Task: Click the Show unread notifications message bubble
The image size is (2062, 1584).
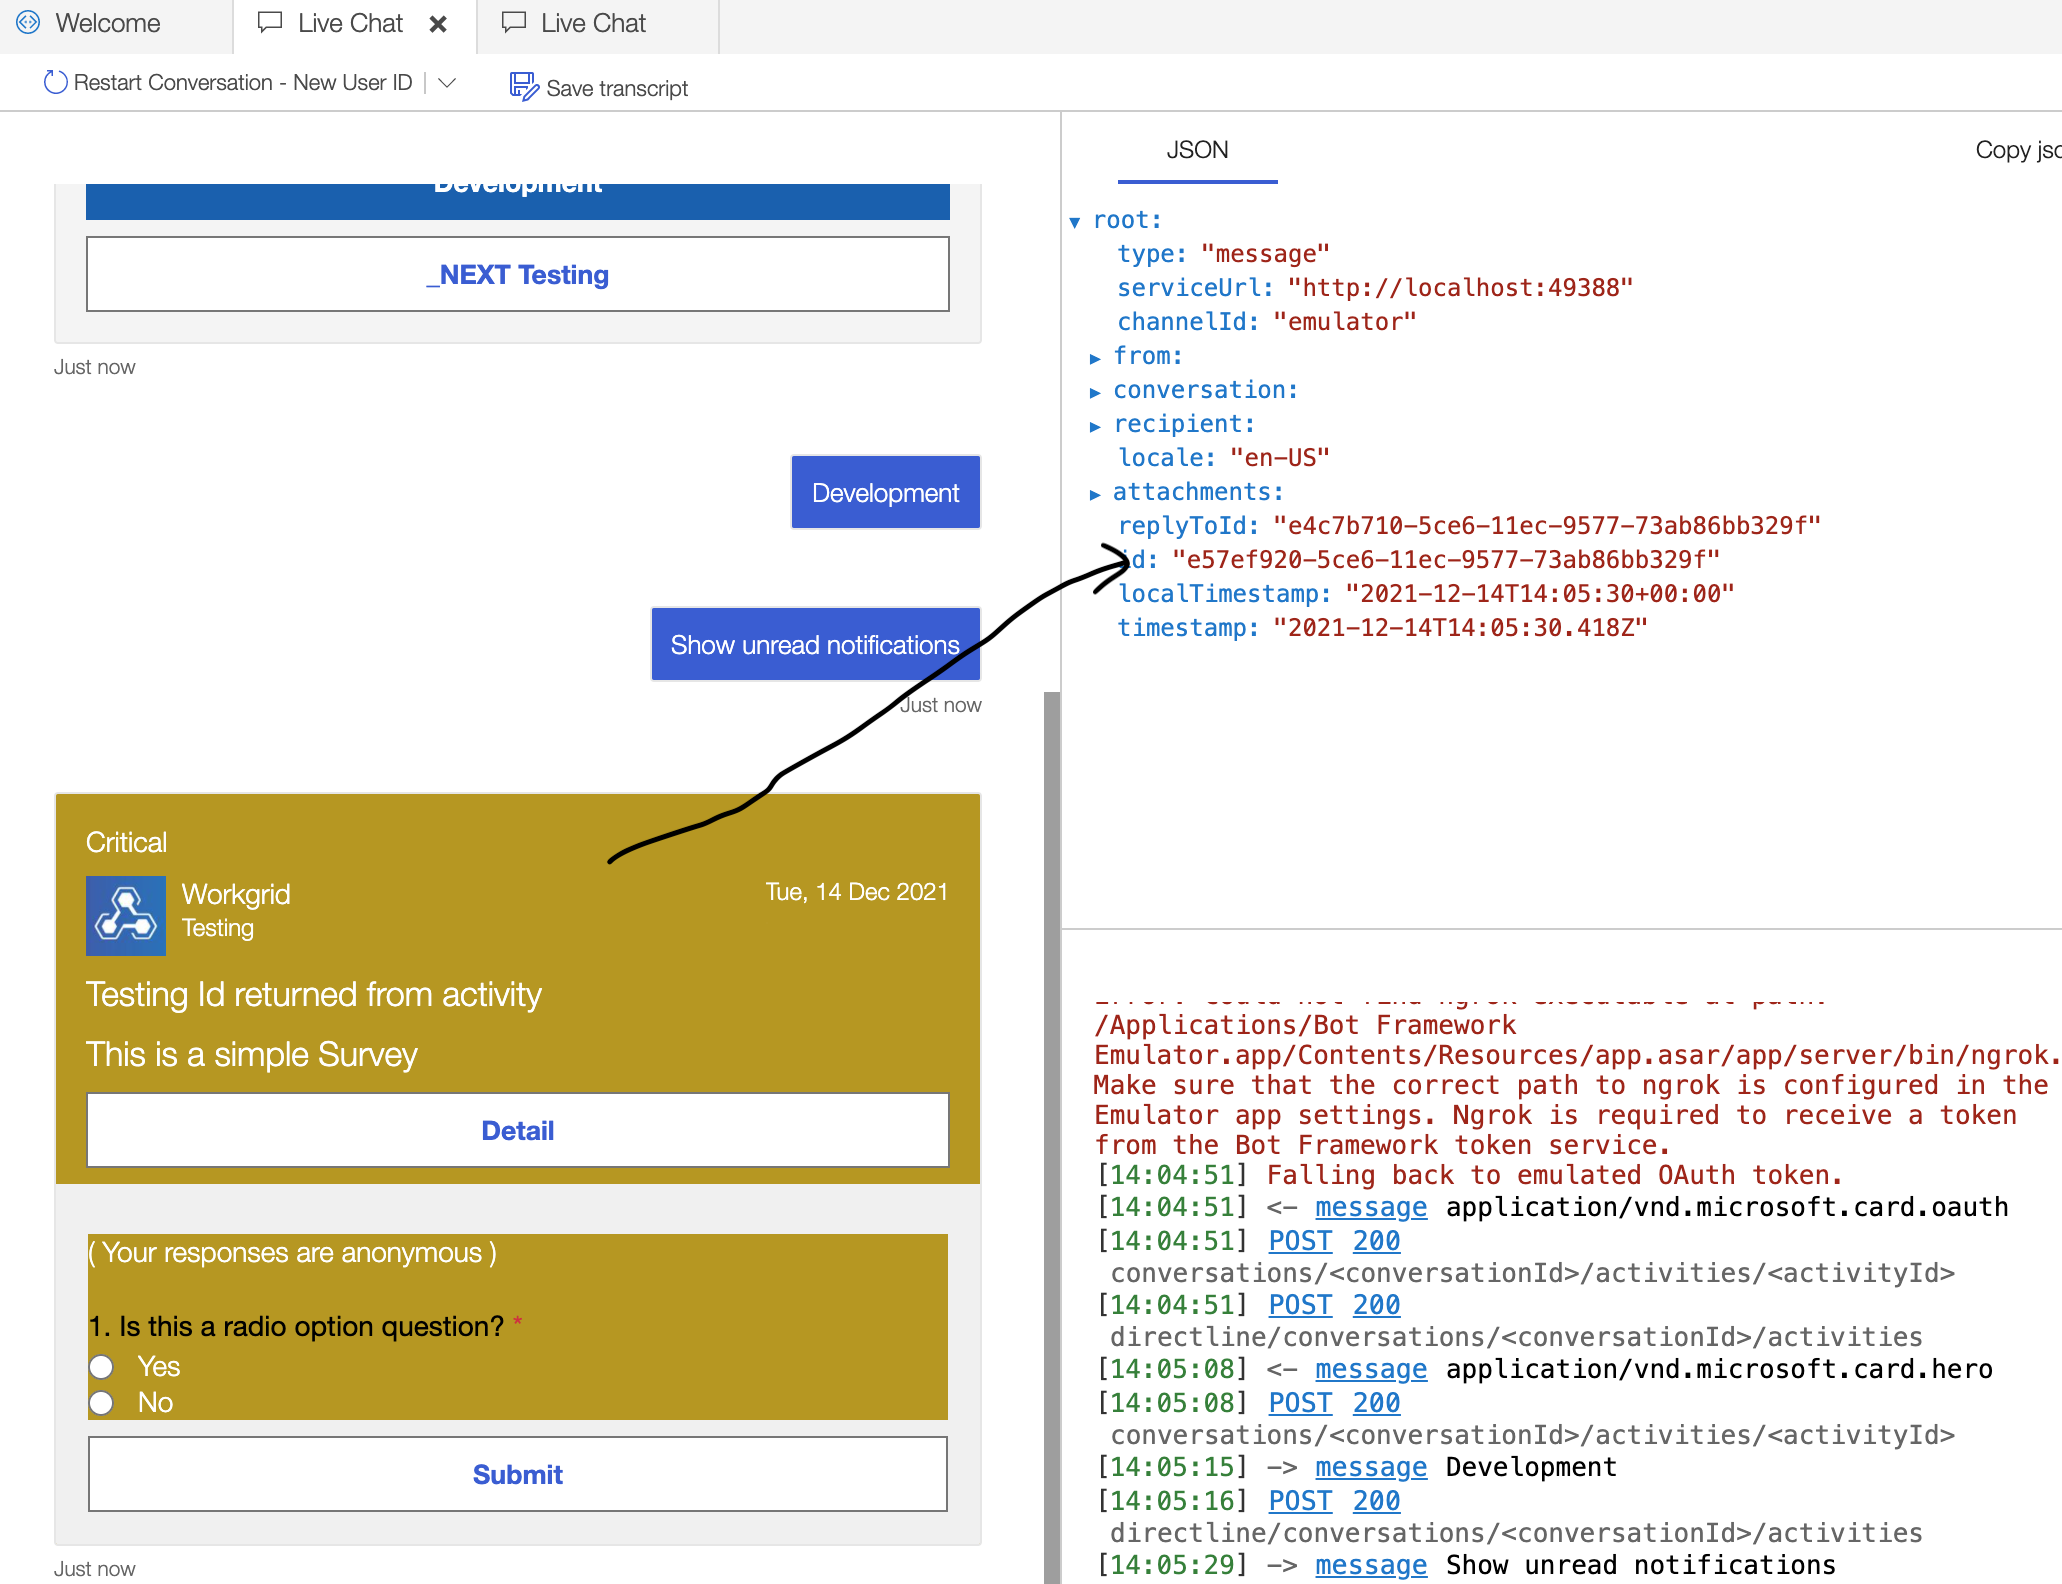Action: point(815,644)
